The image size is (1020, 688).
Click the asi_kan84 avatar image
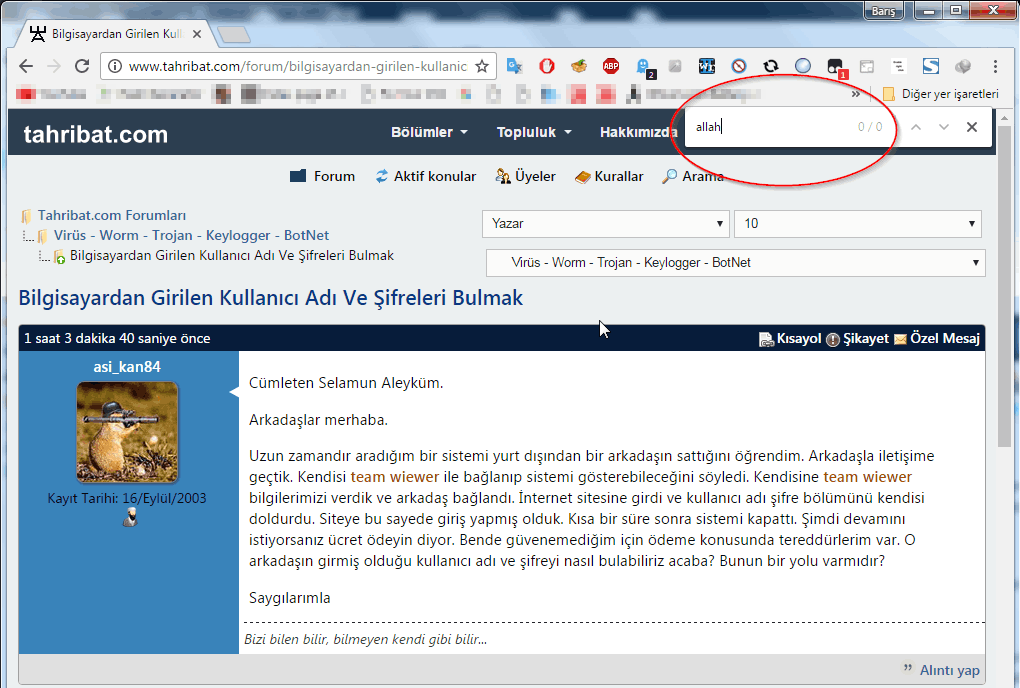(x=128, y=432)
